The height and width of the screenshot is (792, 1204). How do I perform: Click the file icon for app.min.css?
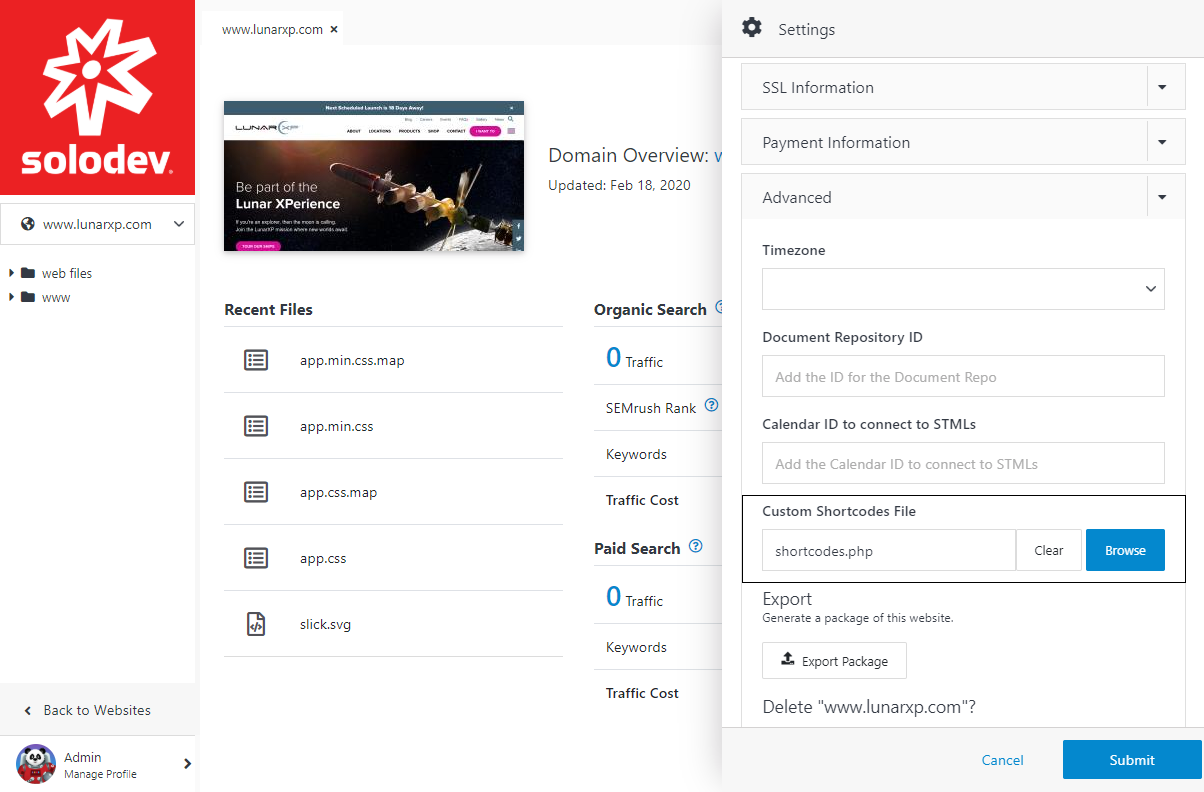[x=256, y=426]
